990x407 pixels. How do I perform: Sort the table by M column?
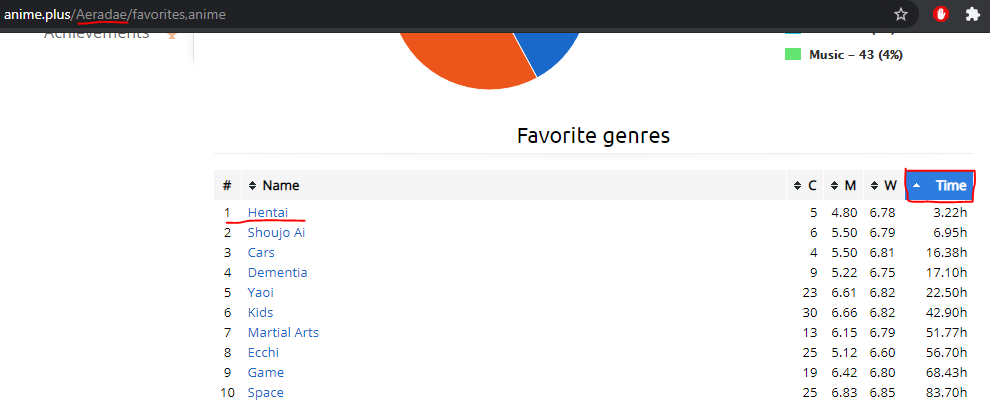pos(844,186)
